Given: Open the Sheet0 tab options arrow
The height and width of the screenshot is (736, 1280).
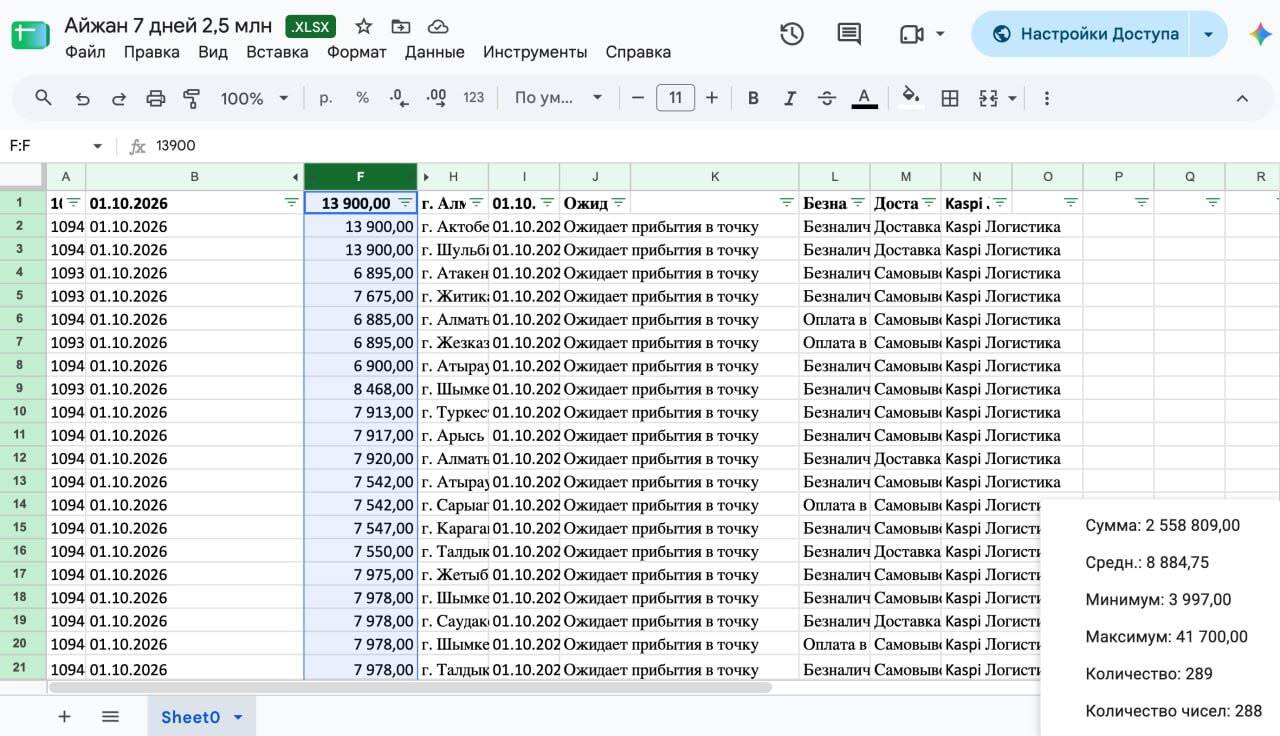Looking at the screenshot, I should click(238, 717).
